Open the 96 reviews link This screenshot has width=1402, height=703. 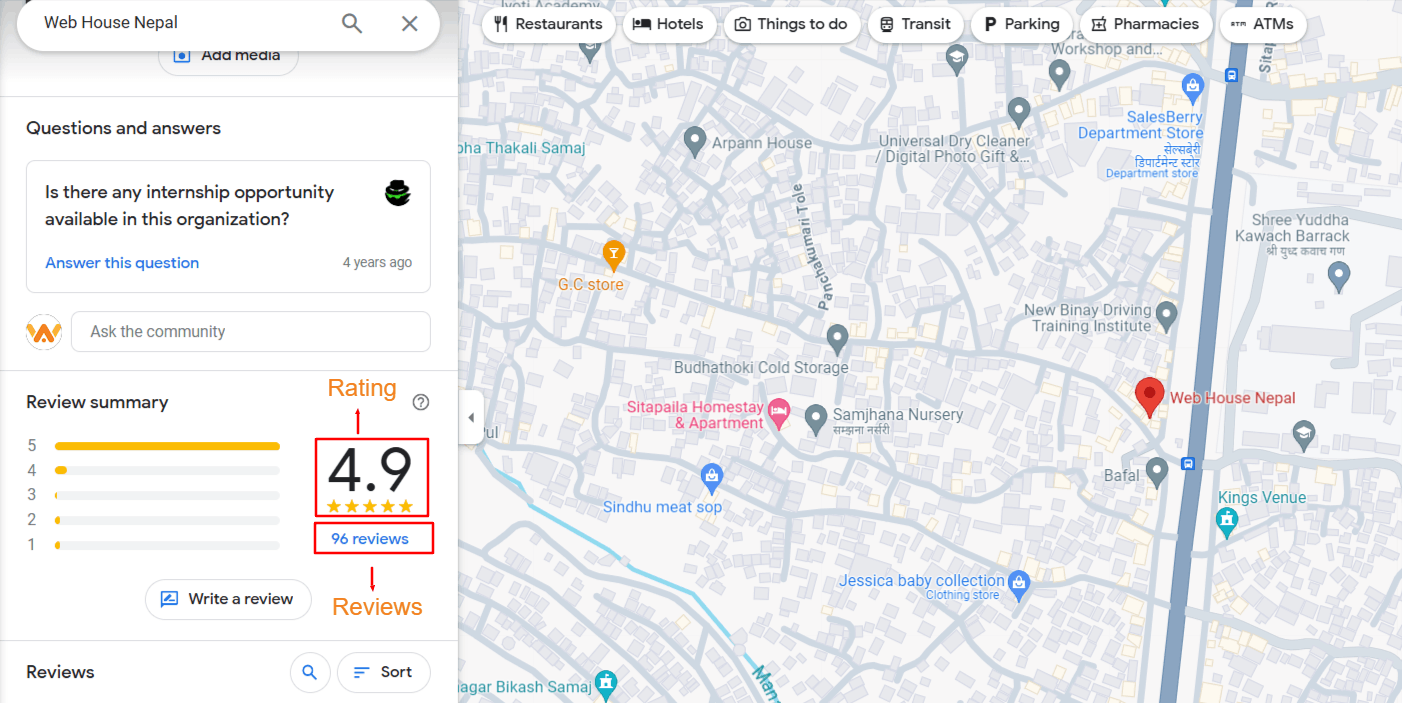(x=370, y=539)
